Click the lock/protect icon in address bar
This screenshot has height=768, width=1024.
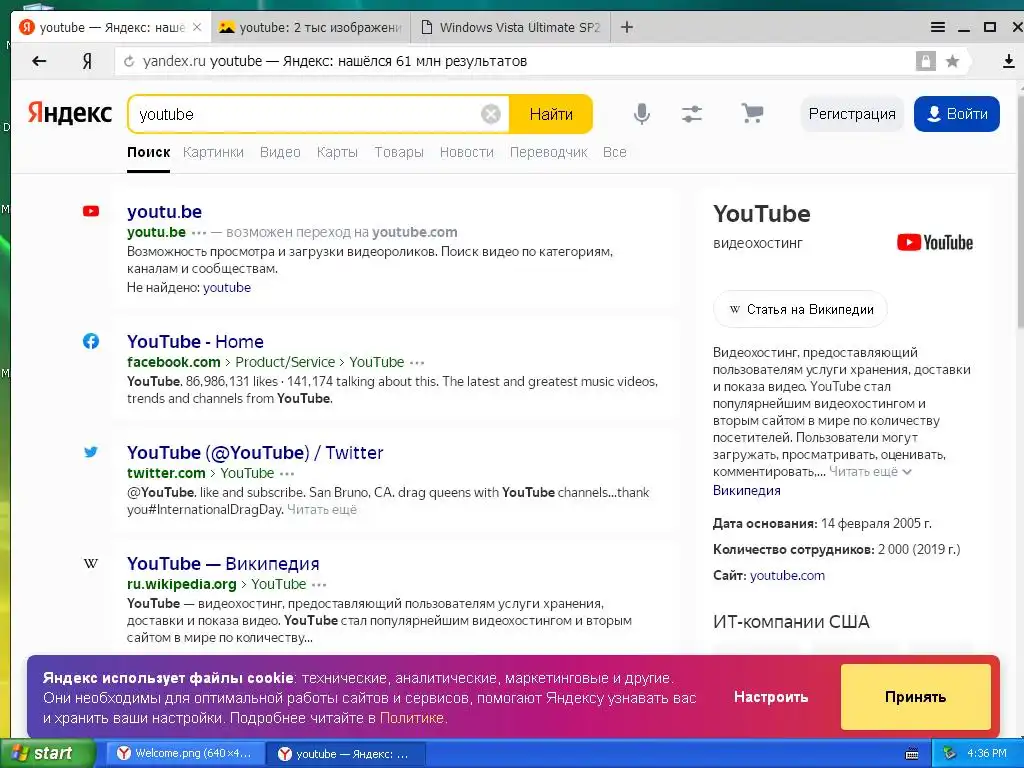pos(925,61)
